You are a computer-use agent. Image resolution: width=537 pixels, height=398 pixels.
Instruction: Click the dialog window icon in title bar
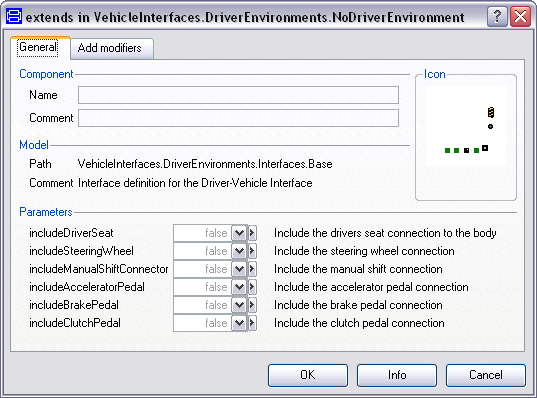tap(14, 16)
